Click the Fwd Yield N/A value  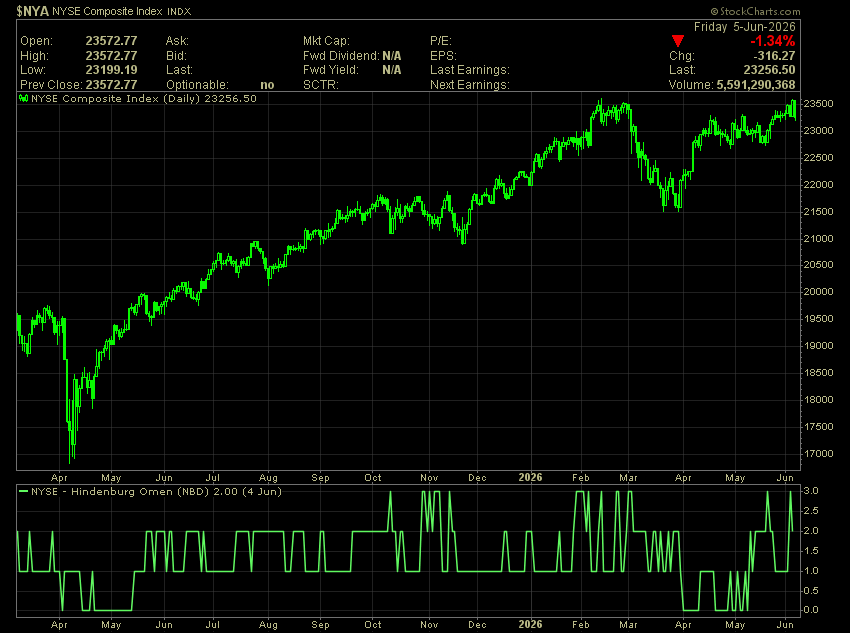[x=392, y=70]
